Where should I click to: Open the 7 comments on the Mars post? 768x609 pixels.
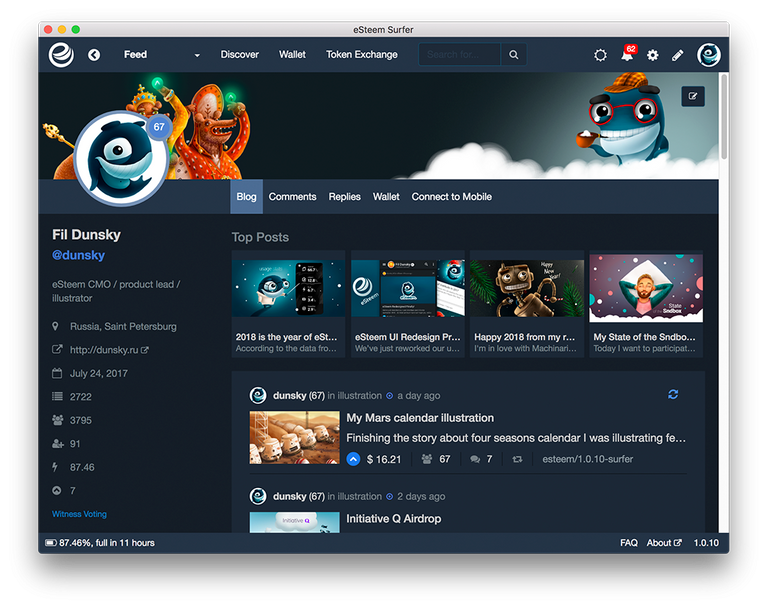tap(481, 459)
